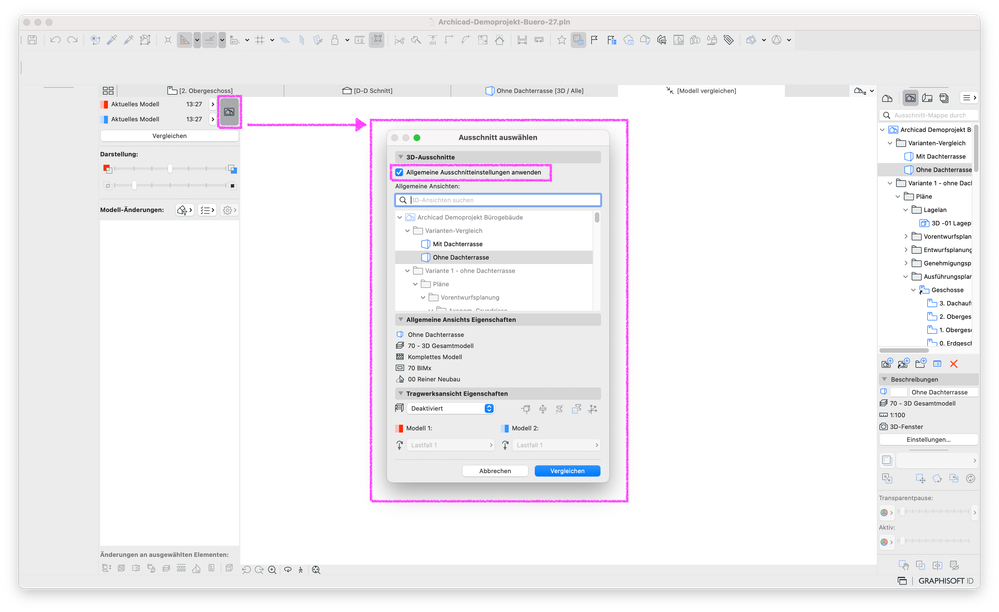Click the scissors split icon in toolbar

pos(399,40)
